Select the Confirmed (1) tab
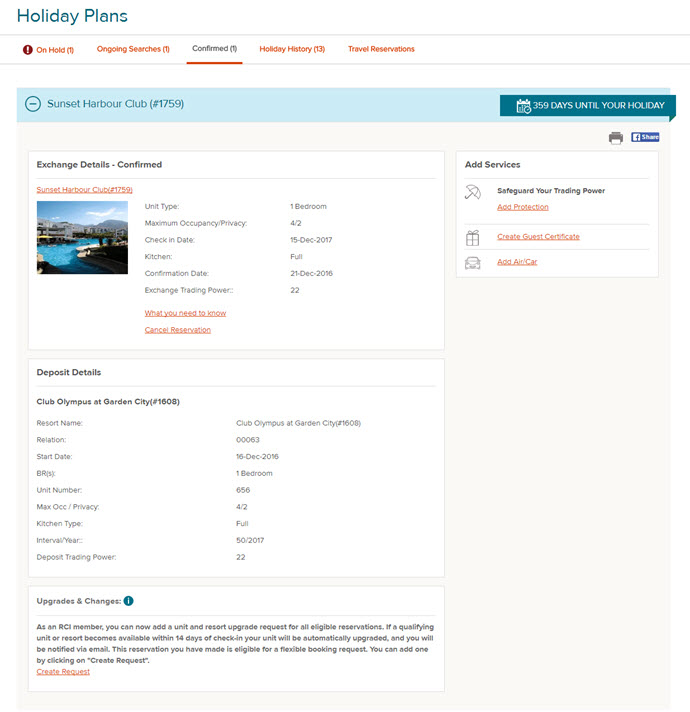This screenshot has height=712, width=690. click(214, 49)
